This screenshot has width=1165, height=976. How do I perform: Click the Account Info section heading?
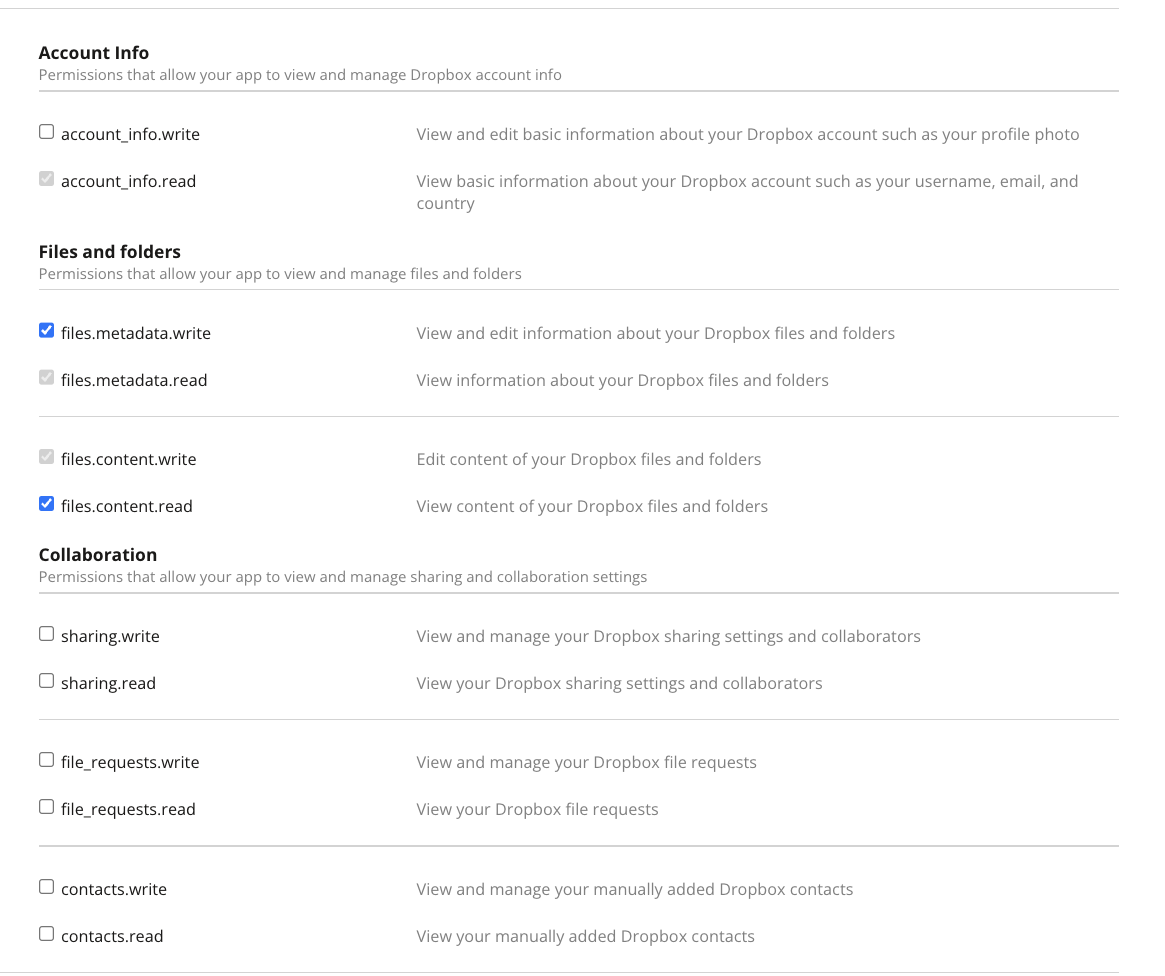(x=94, y=53)
